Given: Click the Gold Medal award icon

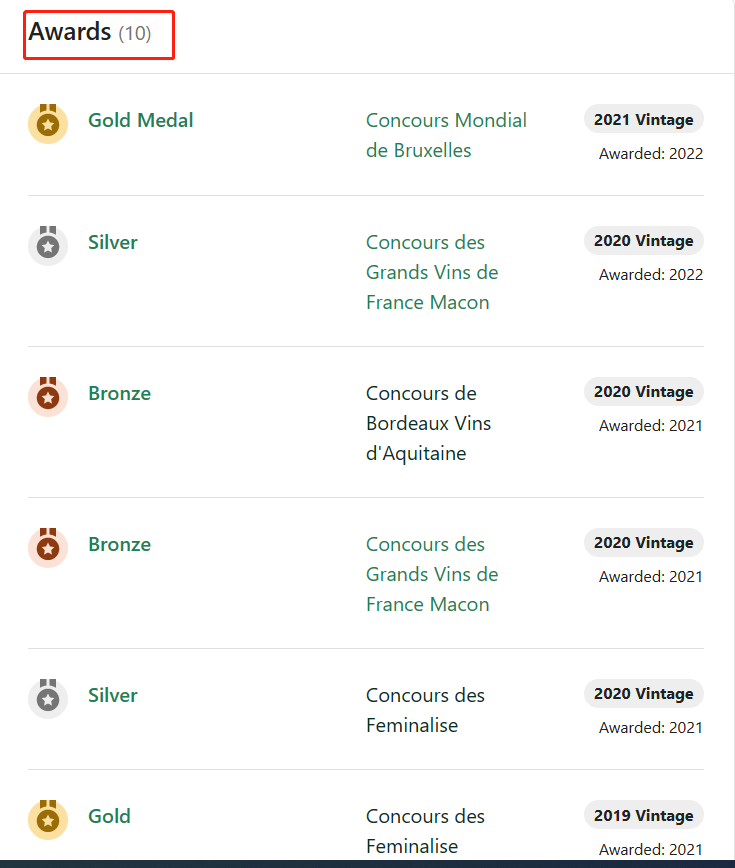Looking at the screenshot, I should [48, 123].
